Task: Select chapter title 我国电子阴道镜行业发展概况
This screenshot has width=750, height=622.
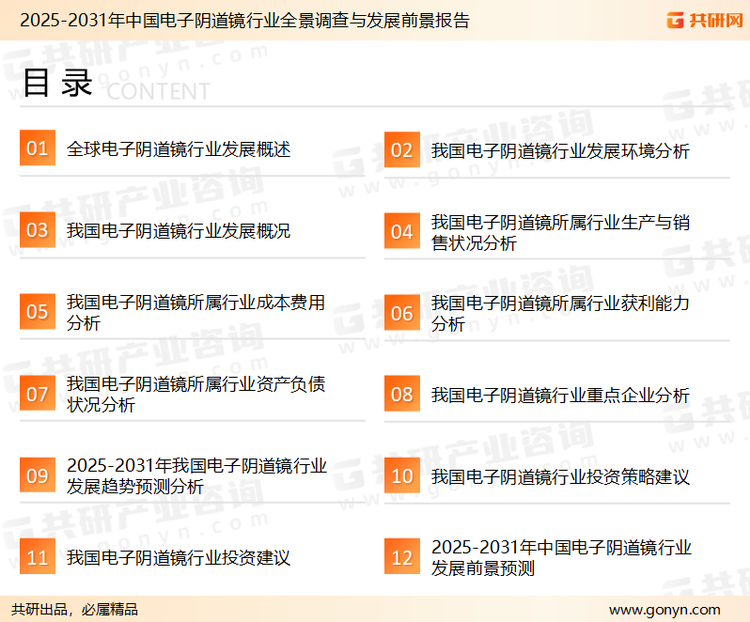Action: 178,231
